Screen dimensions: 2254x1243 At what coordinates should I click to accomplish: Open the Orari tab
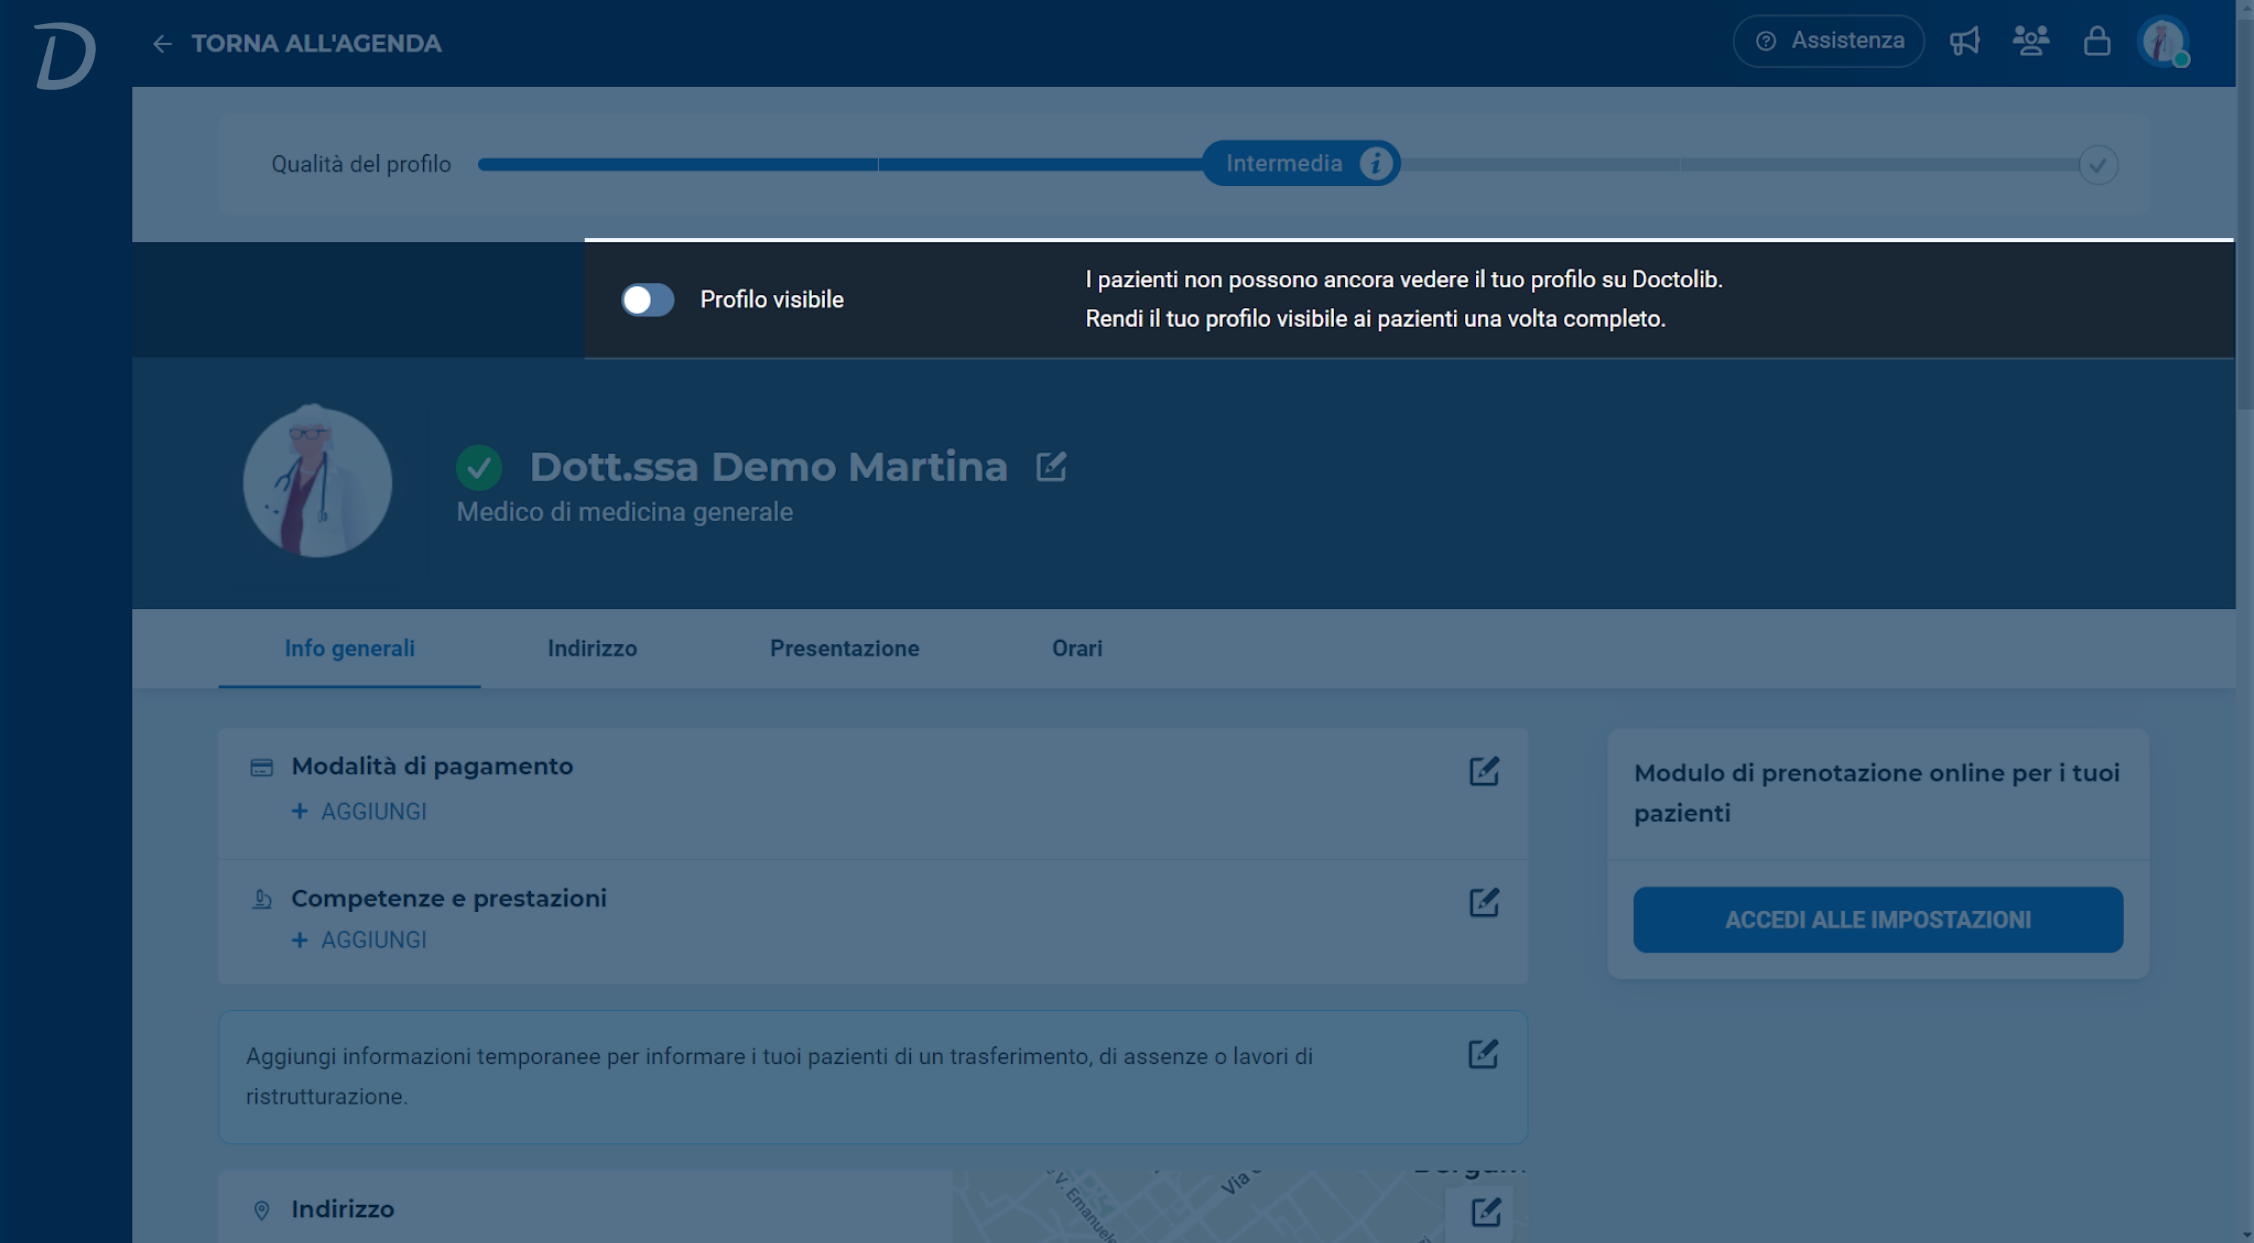point(1076,648)
